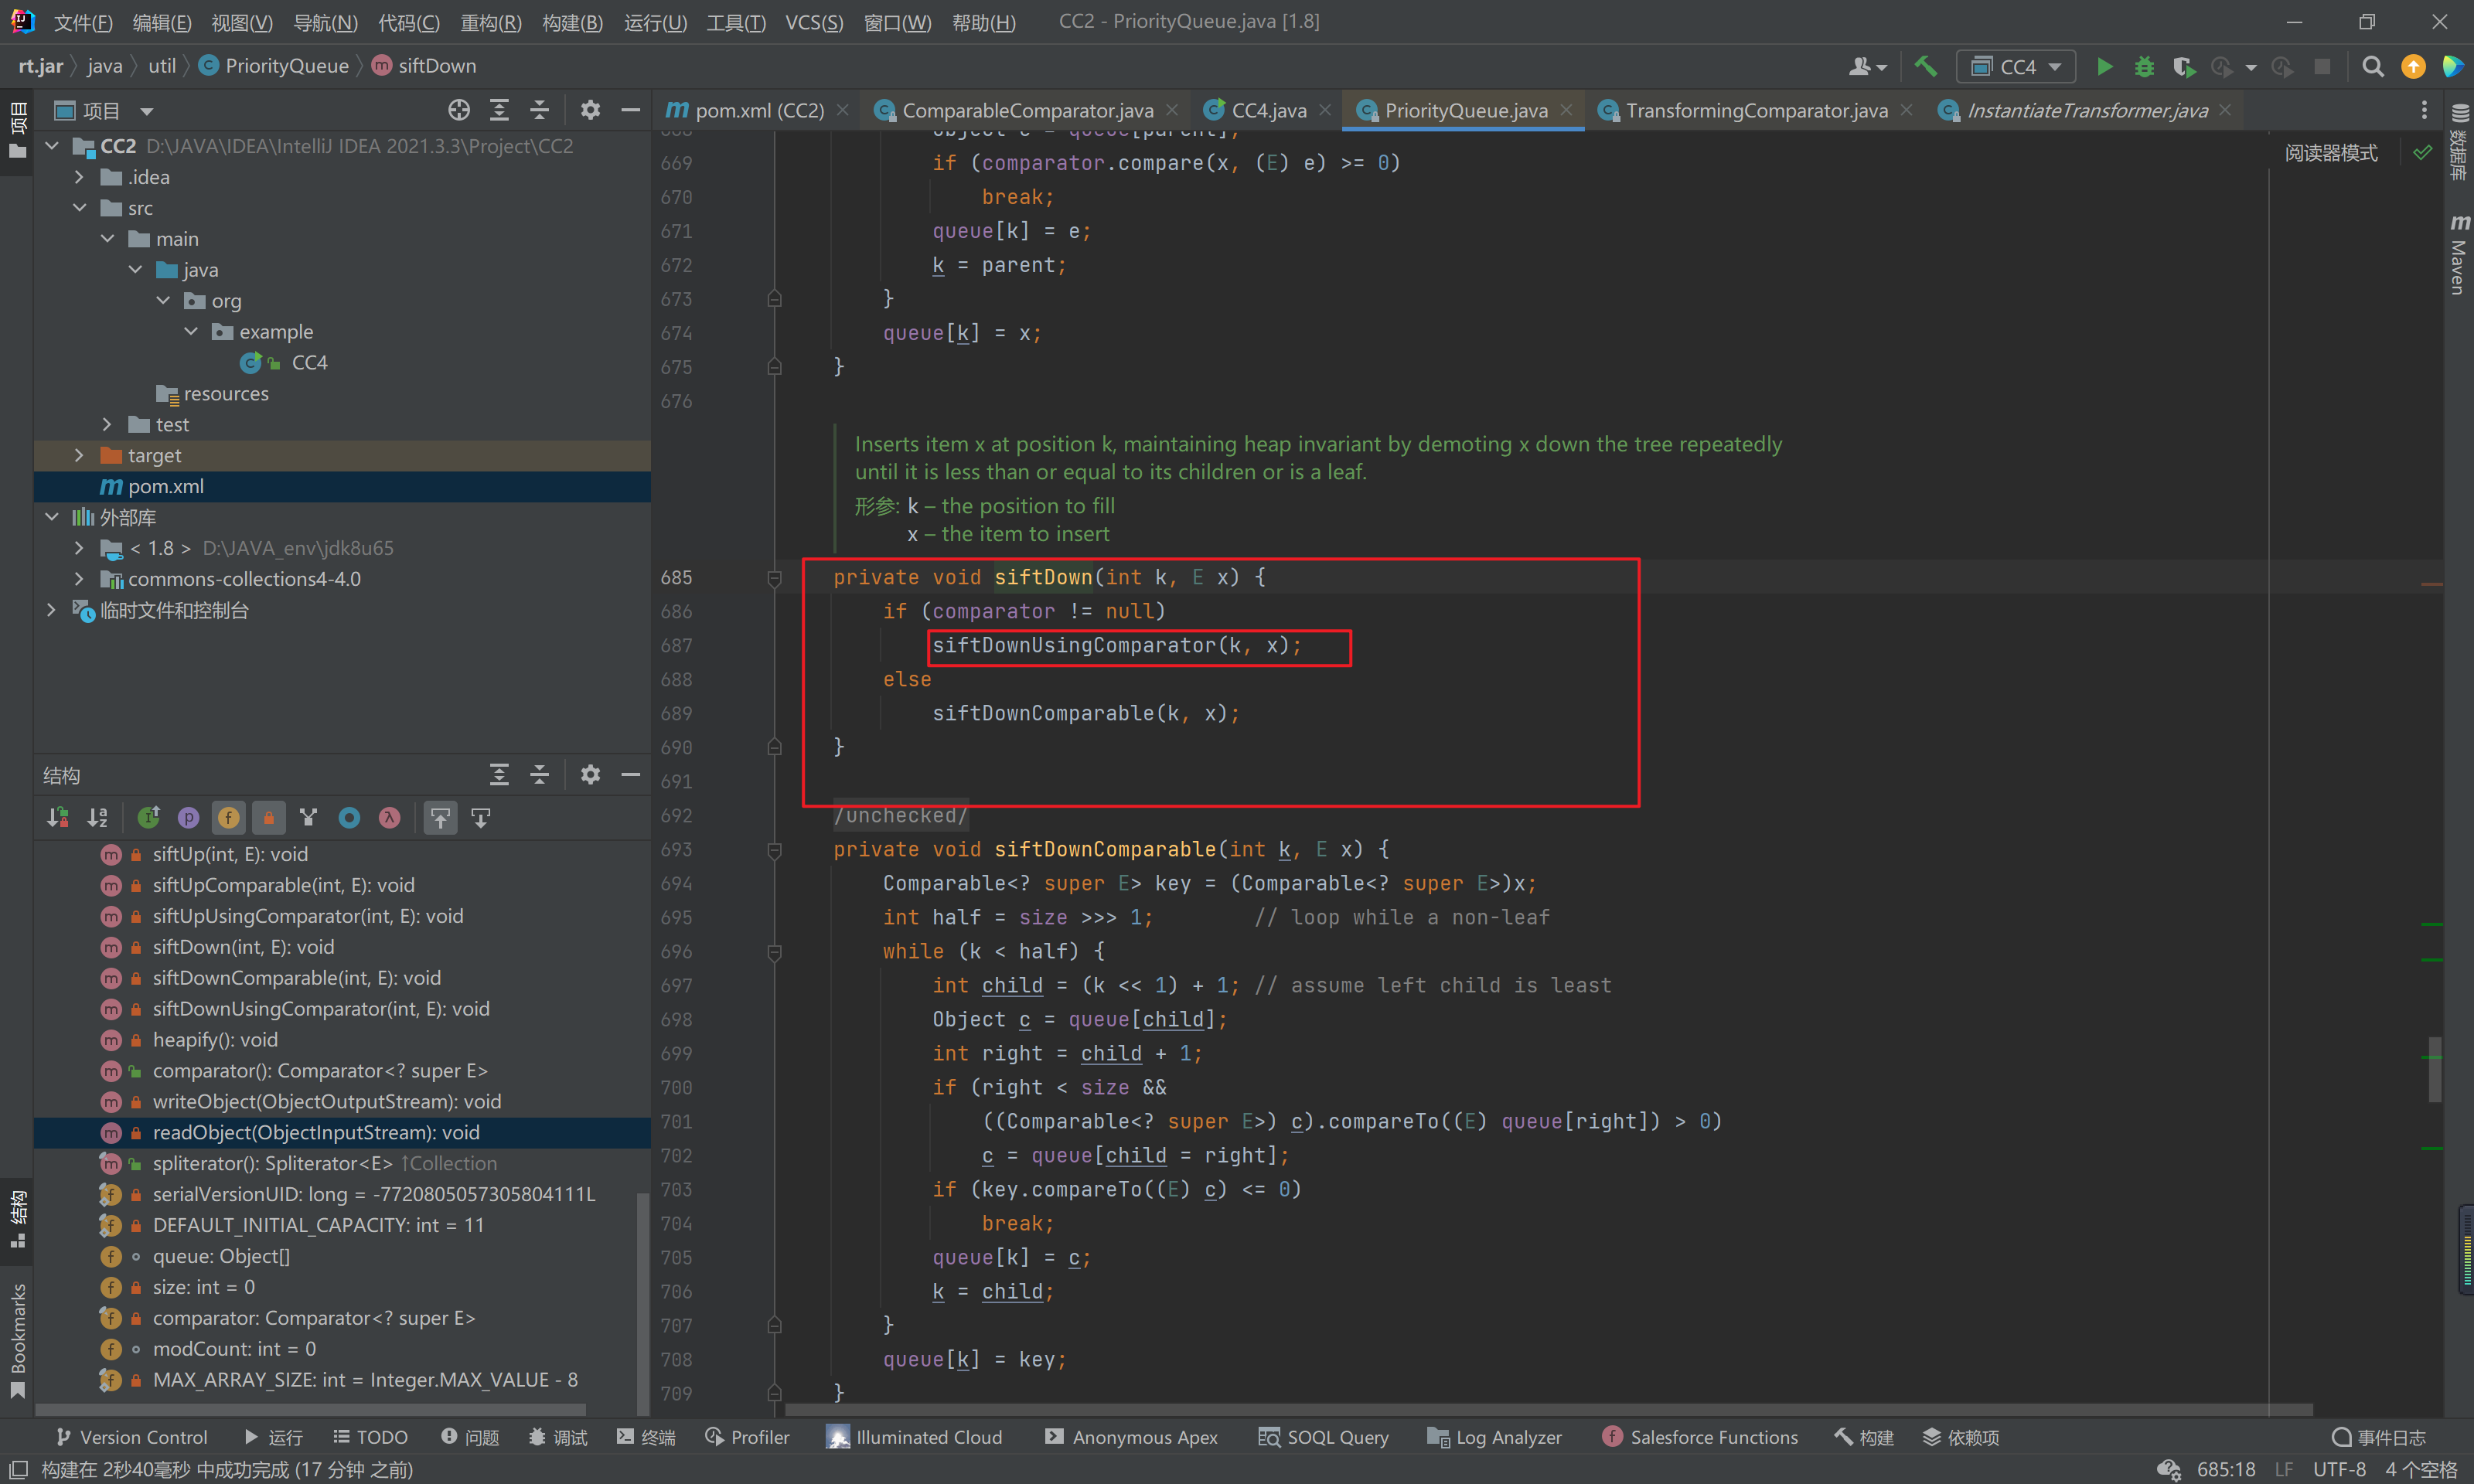The image size is (2474, 1484).
Task: Open the 重构(R) Refactor menu
Action: point(490,22)
